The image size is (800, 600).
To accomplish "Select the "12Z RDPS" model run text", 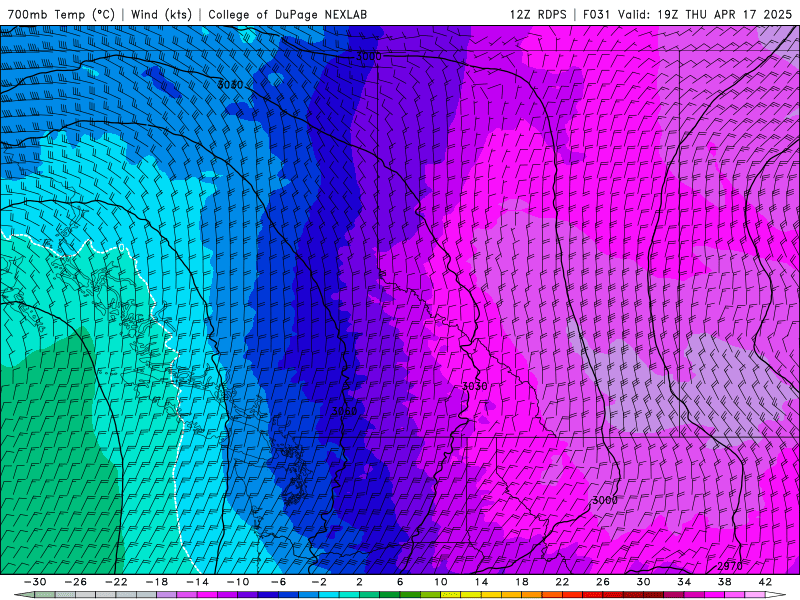I will (x=538, y=14).
